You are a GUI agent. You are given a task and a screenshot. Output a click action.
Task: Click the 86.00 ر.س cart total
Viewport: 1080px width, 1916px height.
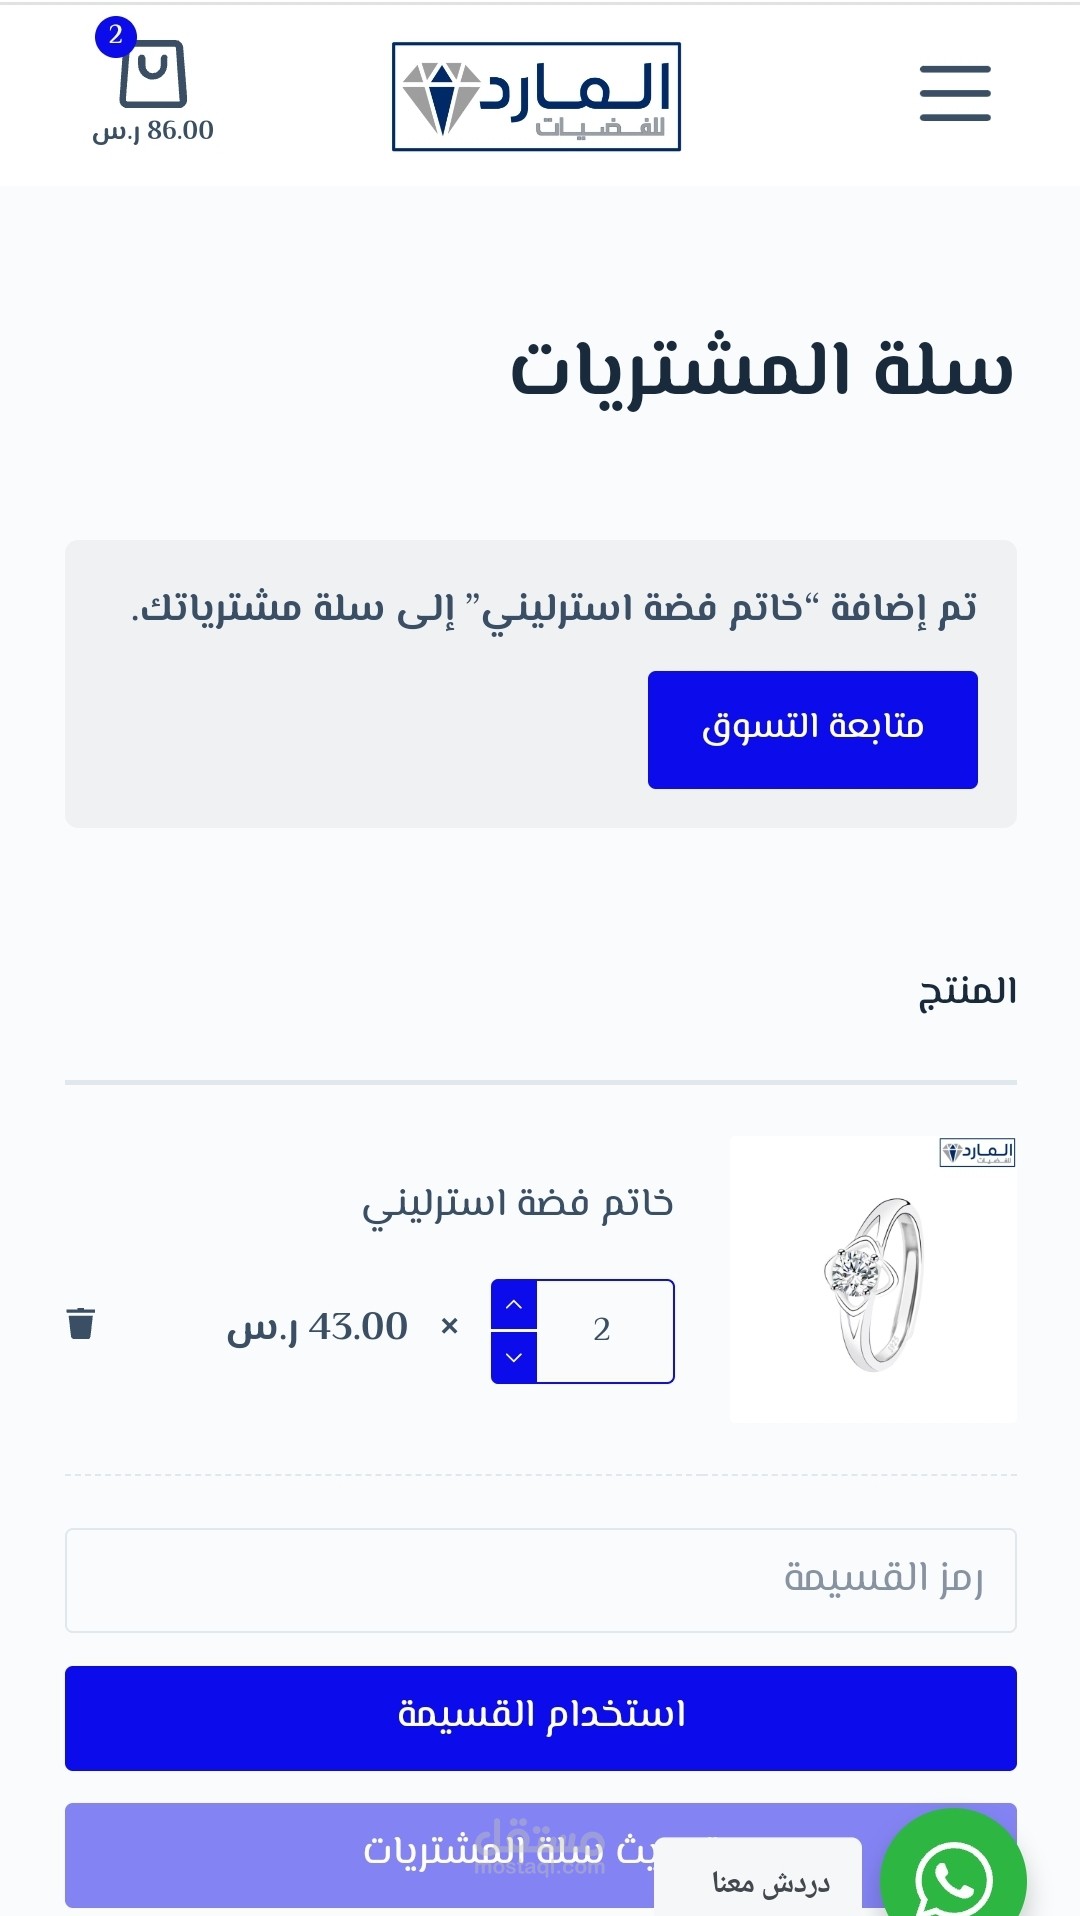(x=153, y=131)
